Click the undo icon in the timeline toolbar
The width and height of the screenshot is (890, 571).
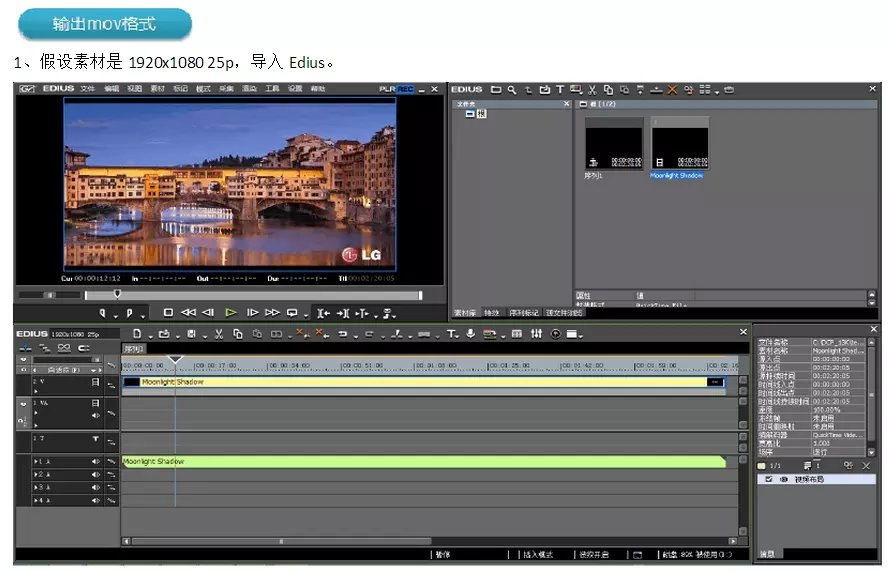pos(343,334)
